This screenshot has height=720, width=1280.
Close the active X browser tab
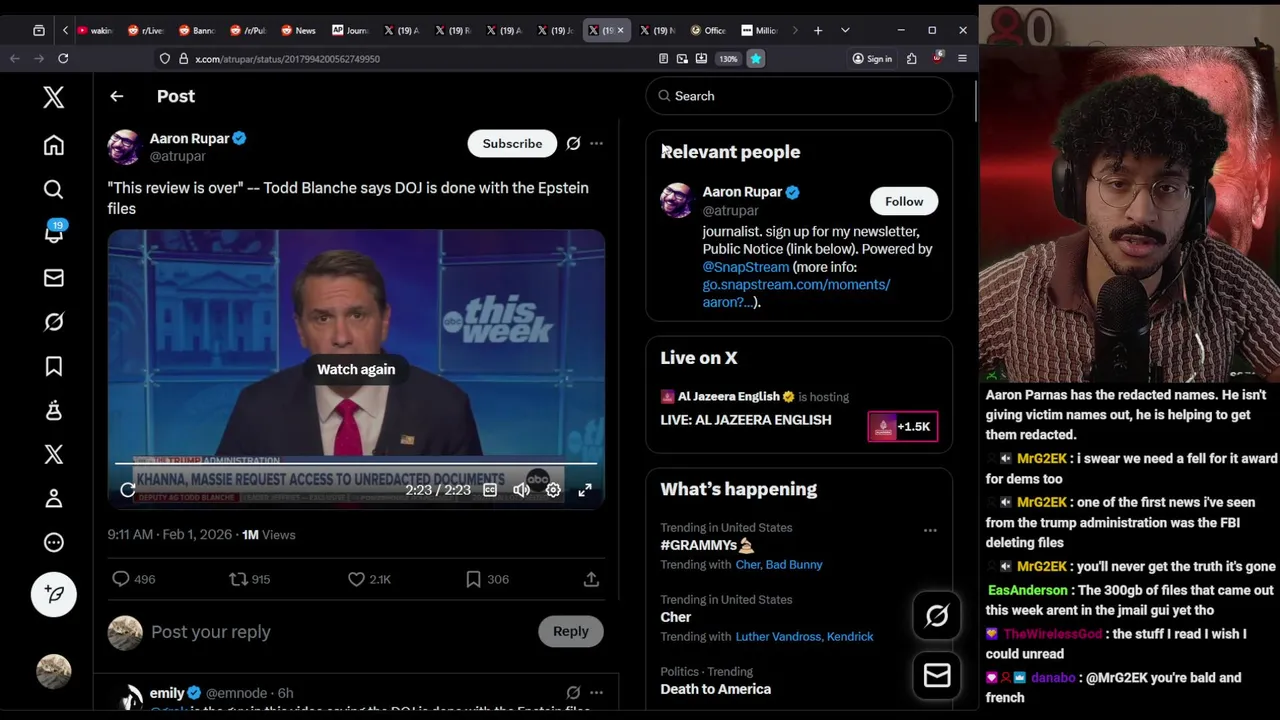coord(620,31)
